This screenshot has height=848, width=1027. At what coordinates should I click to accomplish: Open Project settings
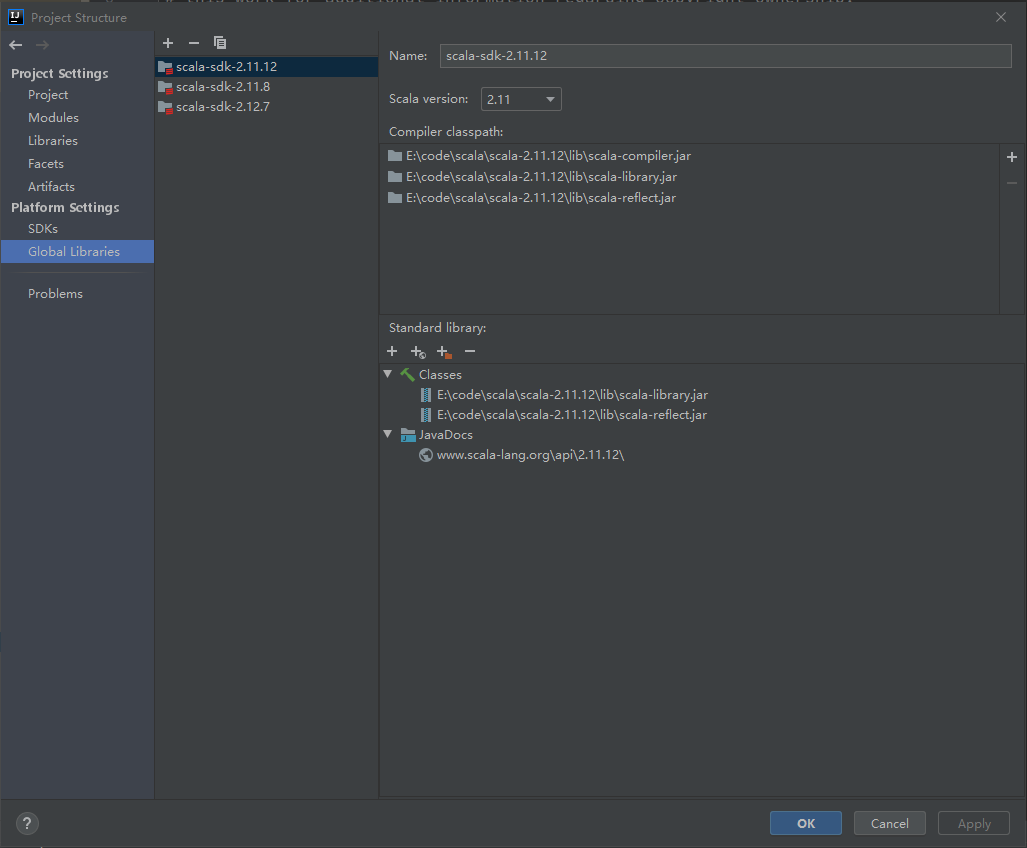click(48, 95)
